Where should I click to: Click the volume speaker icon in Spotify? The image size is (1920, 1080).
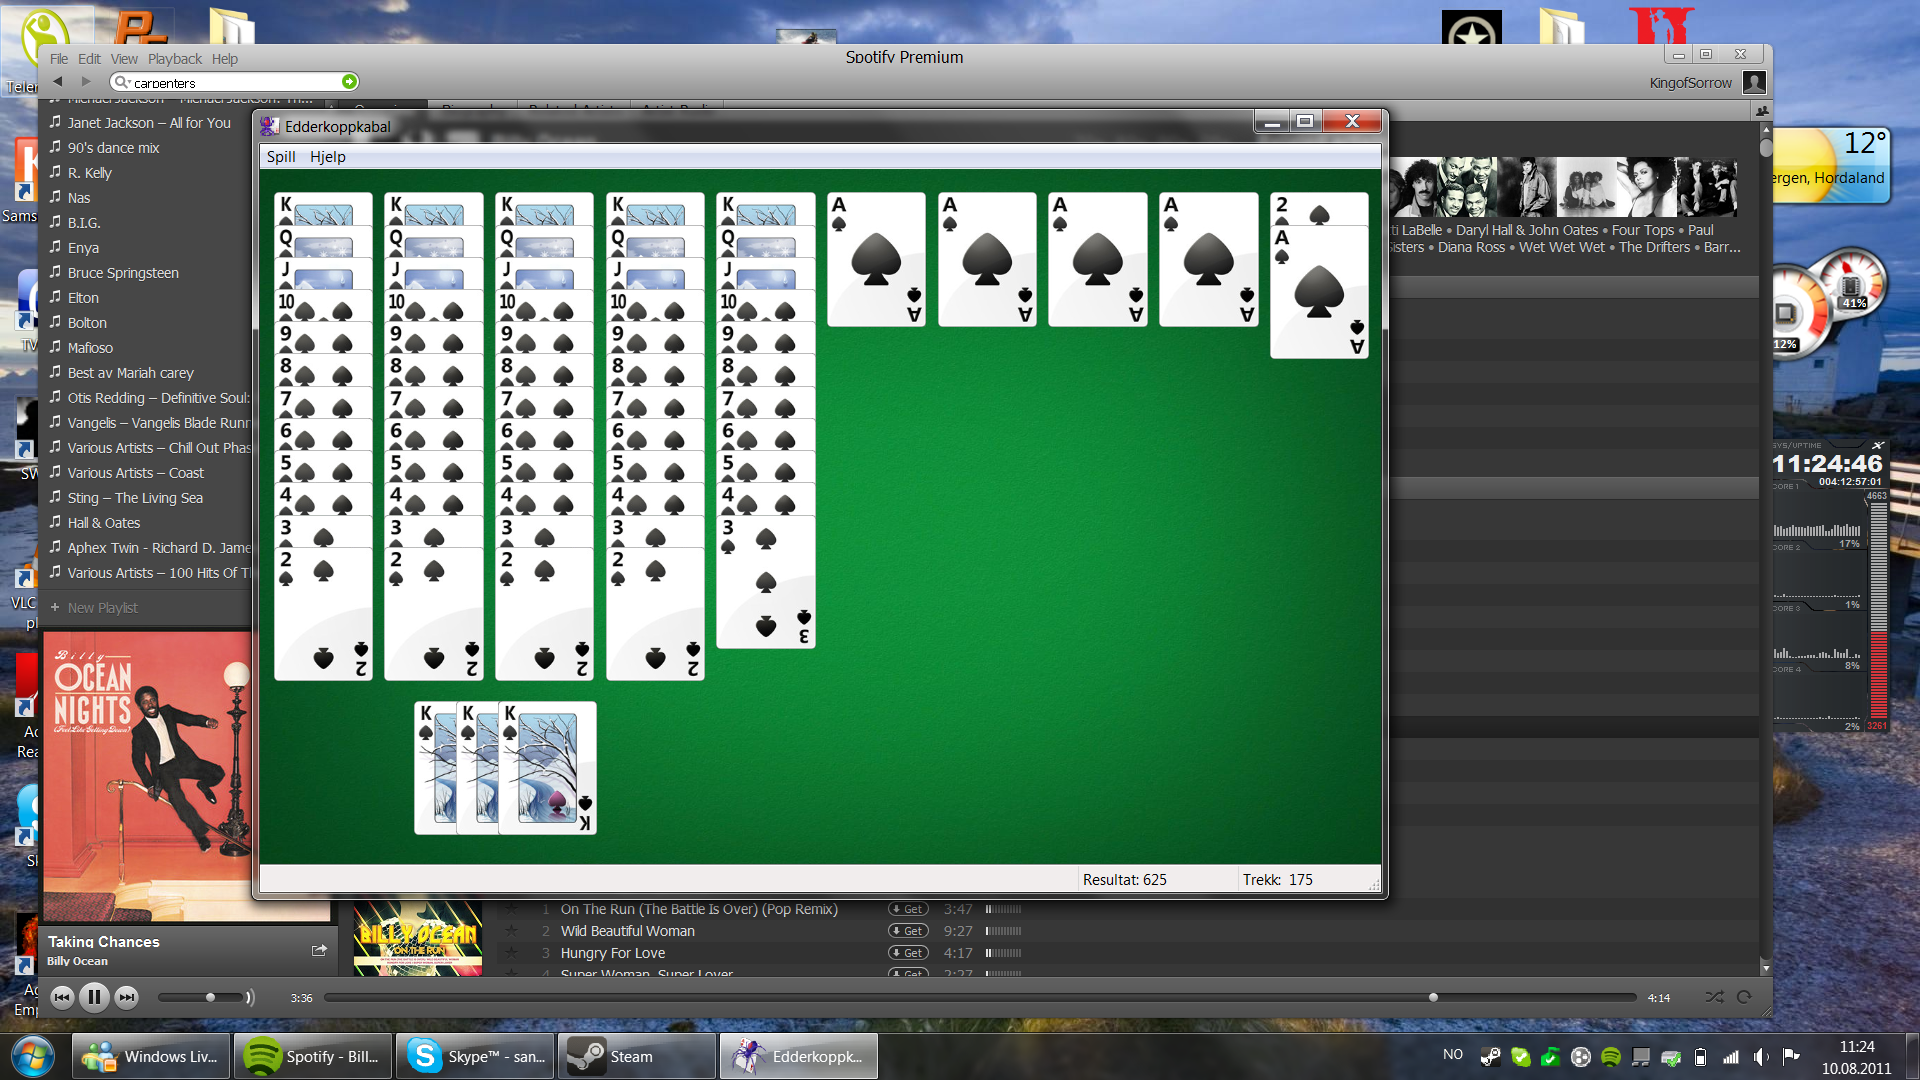250,997
